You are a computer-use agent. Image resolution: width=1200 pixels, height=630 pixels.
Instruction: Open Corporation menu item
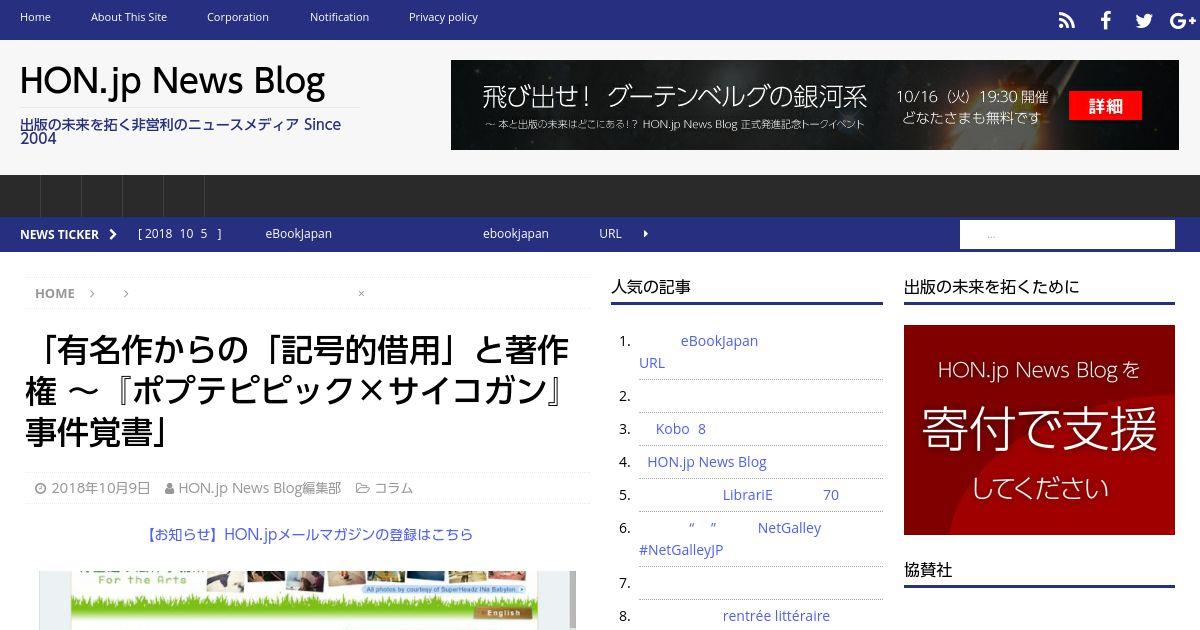[238, 17]
